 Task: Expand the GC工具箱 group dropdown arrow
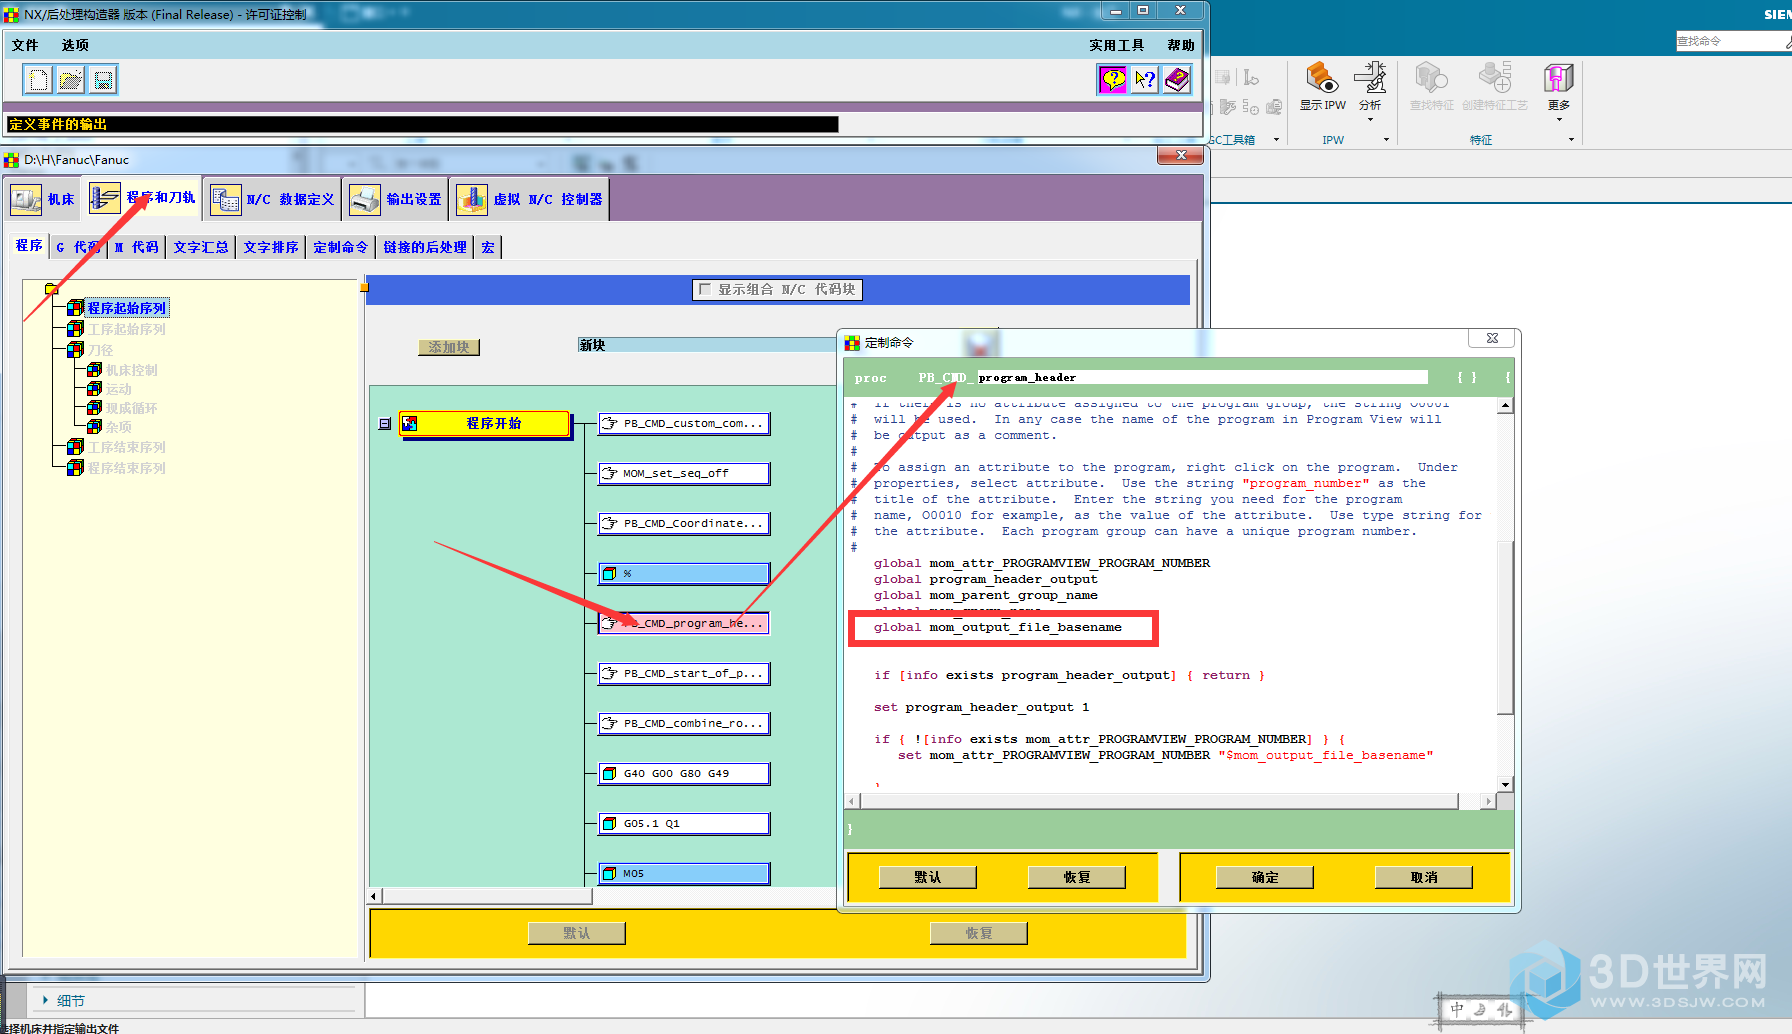[x=1276, y=140]
